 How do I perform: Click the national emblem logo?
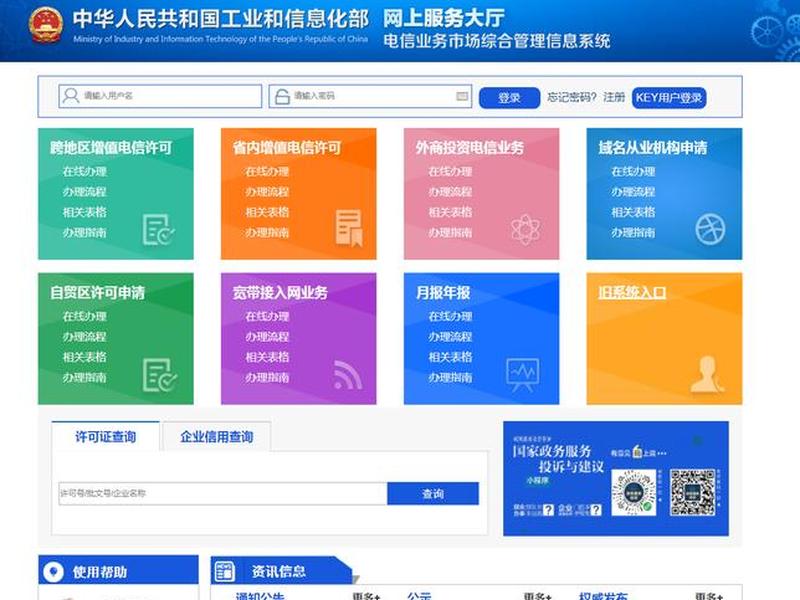[x=46, y=25]
